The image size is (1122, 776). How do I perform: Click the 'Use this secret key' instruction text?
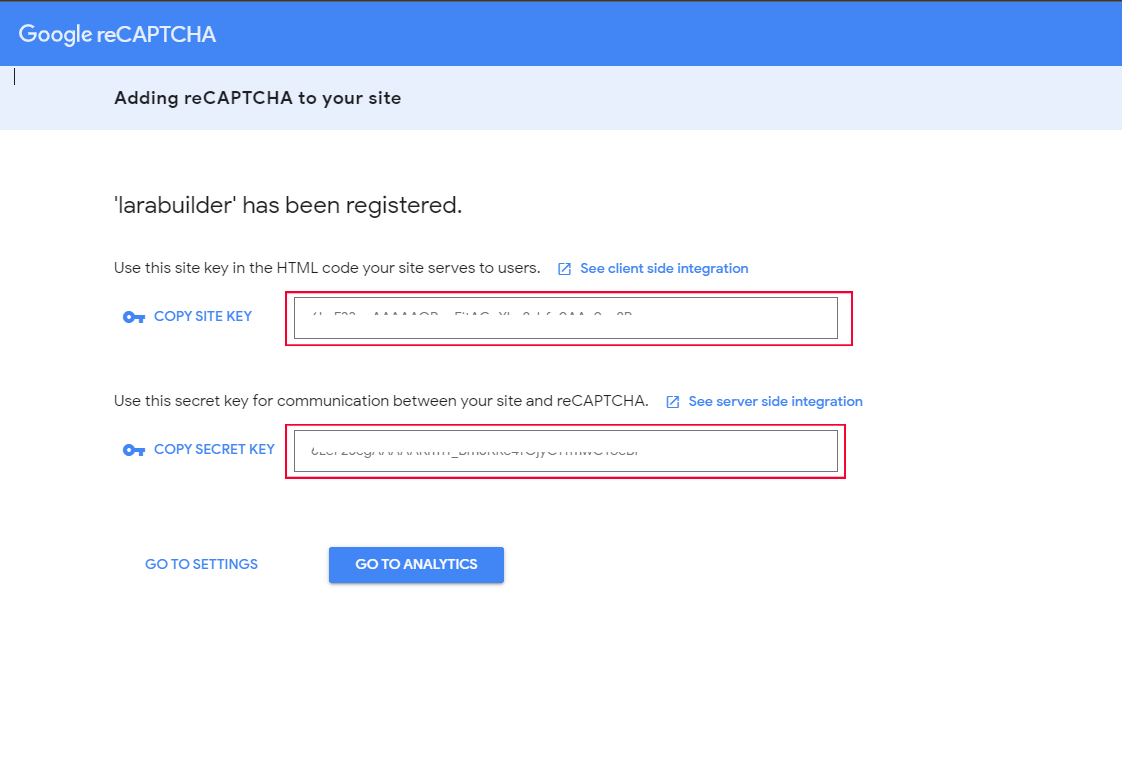381,401
